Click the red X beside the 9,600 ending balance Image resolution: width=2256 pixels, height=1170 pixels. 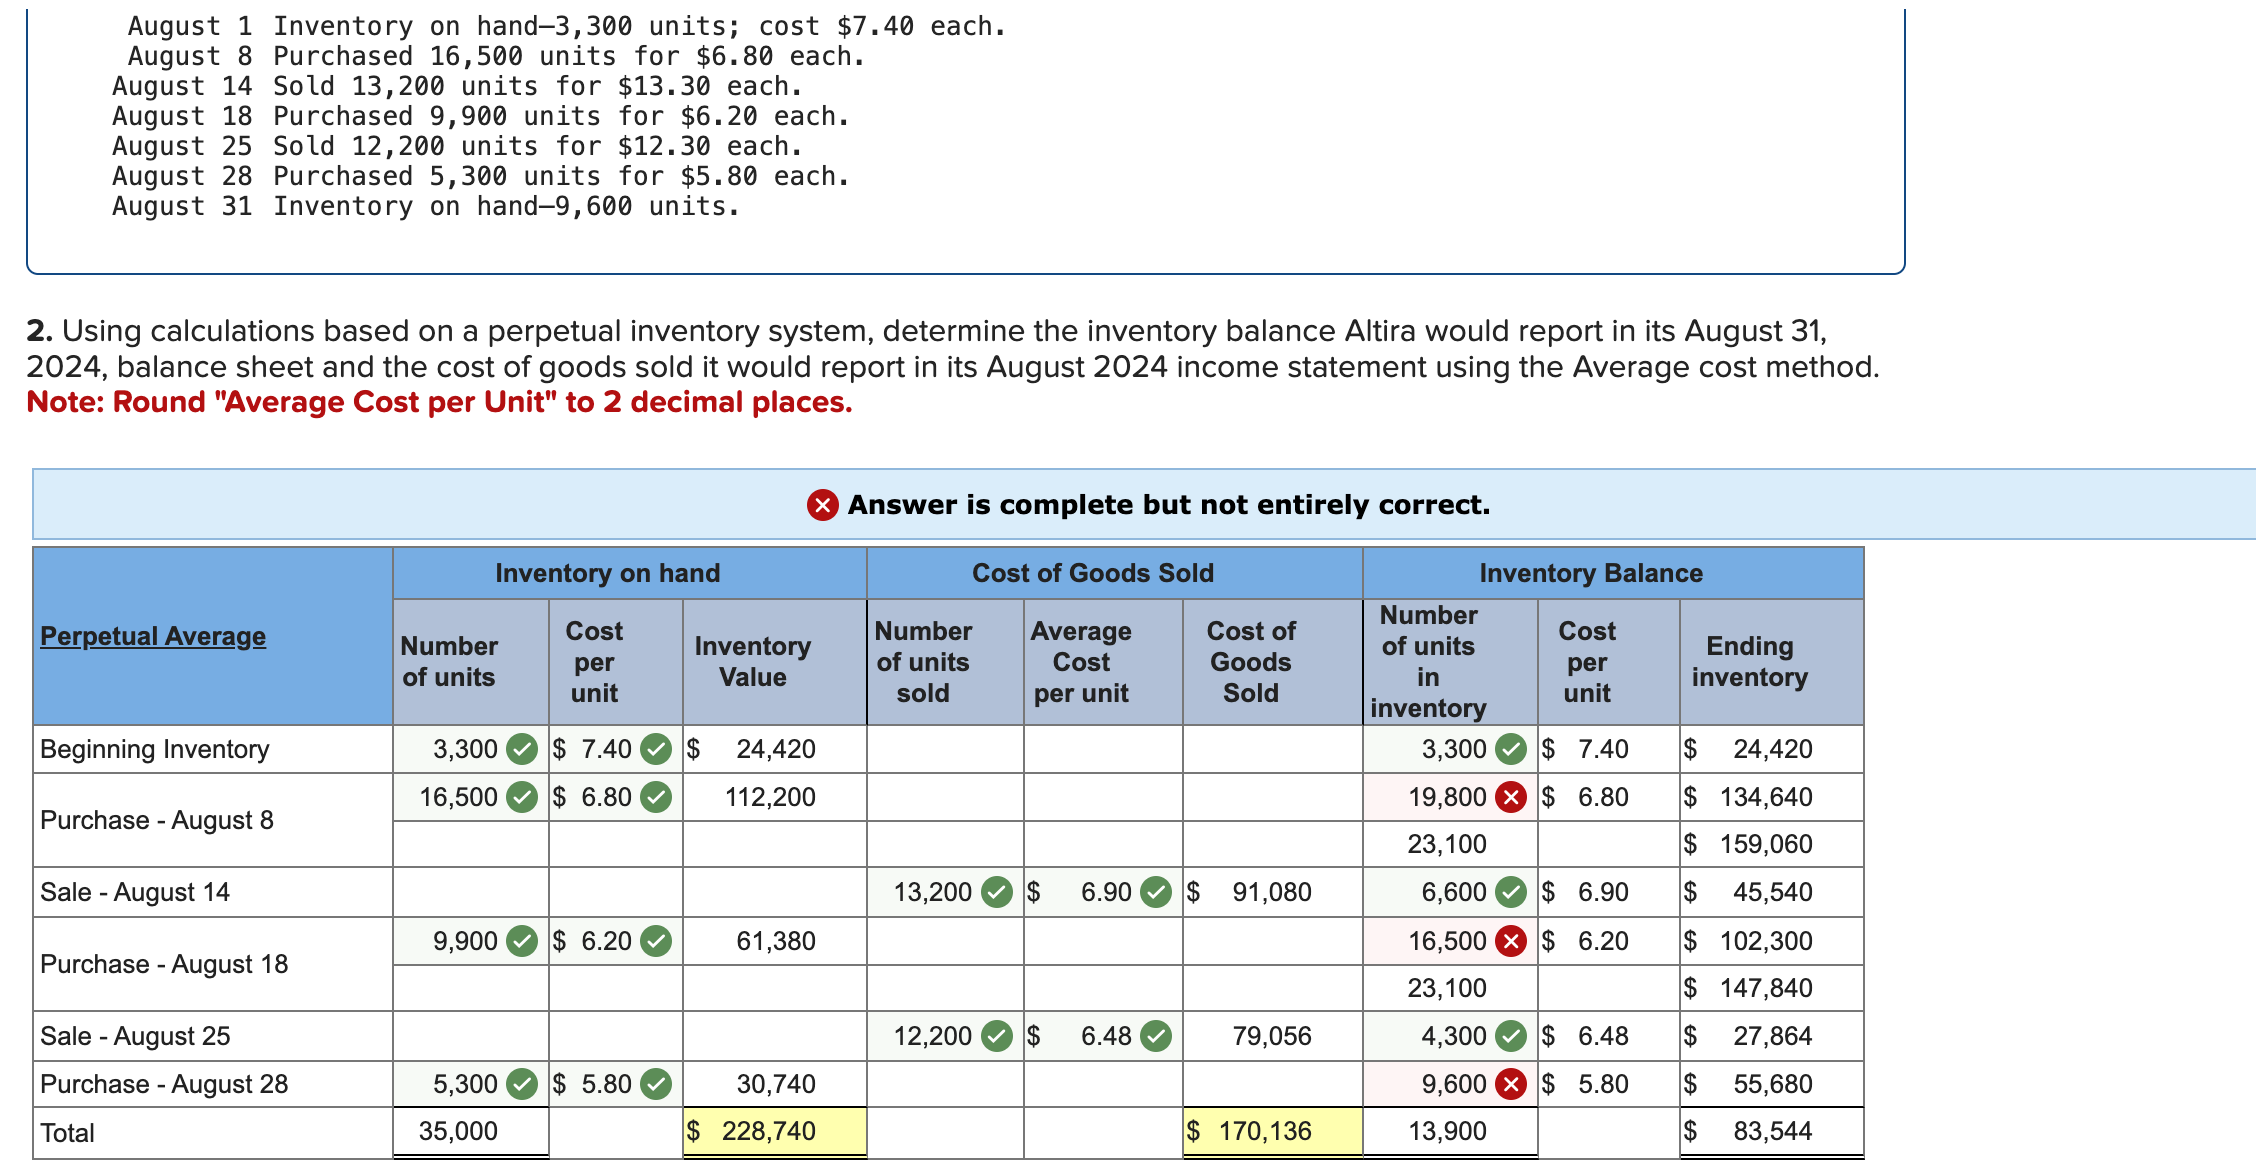point(1510,1083)
